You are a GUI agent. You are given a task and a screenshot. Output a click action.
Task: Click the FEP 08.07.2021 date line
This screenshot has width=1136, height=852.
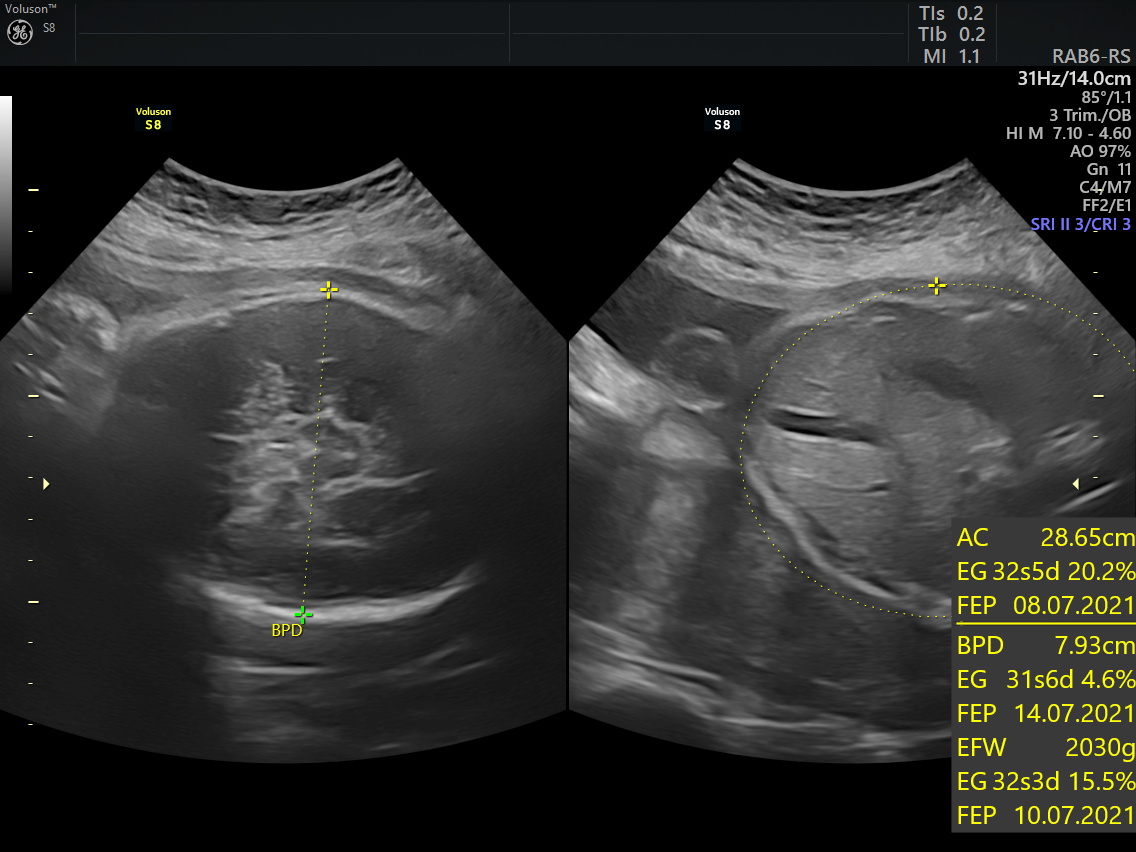click(1044, 605)
